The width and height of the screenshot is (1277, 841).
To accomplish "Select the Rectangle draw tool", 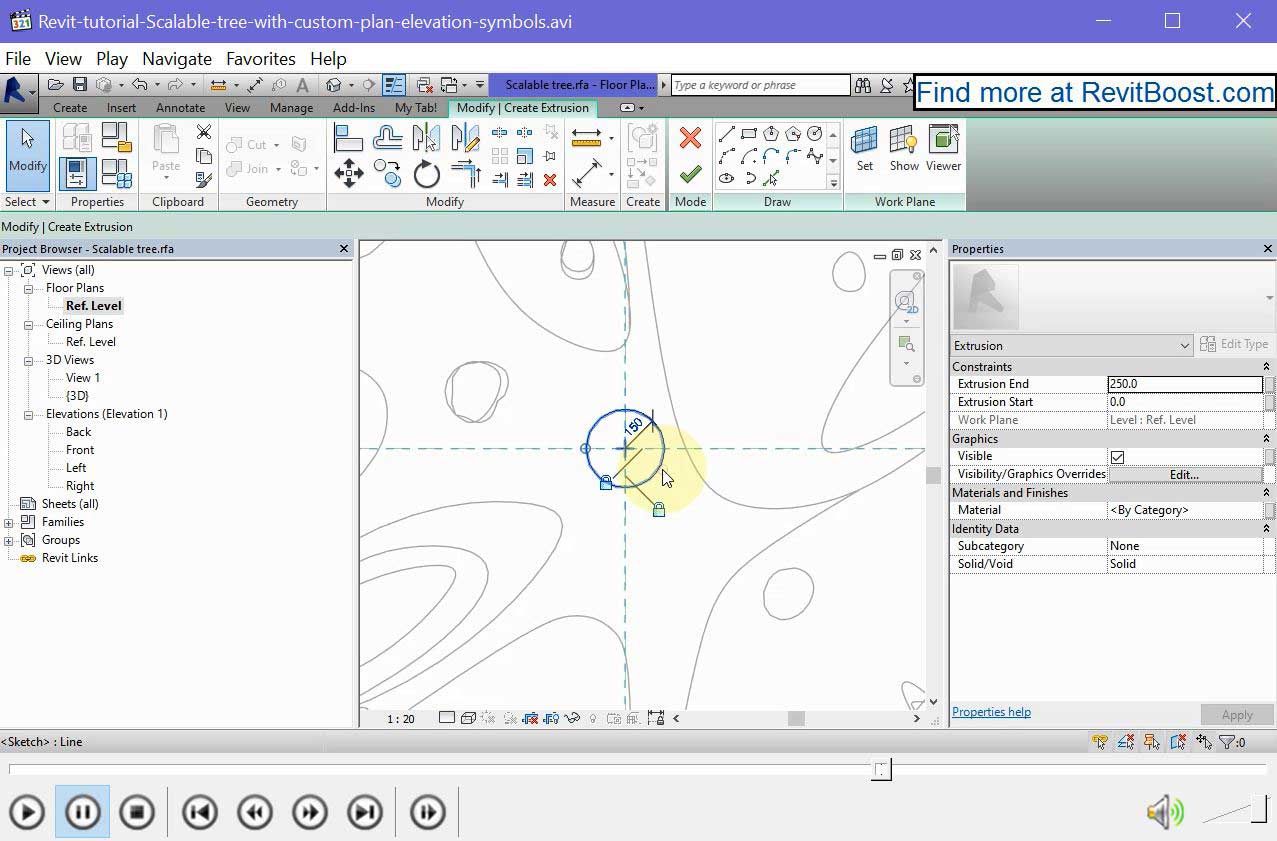I will click(749, 133).
